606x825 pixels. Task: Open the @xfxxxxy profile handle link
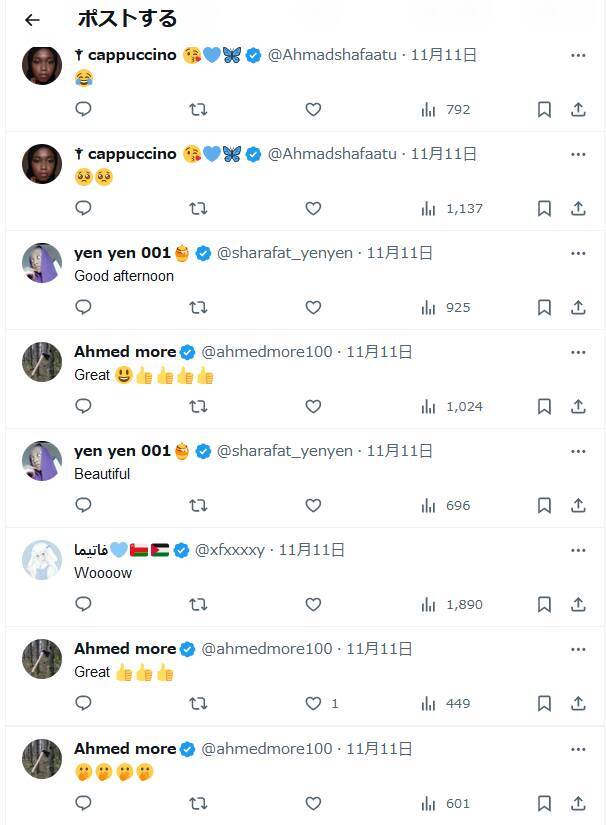230,550
